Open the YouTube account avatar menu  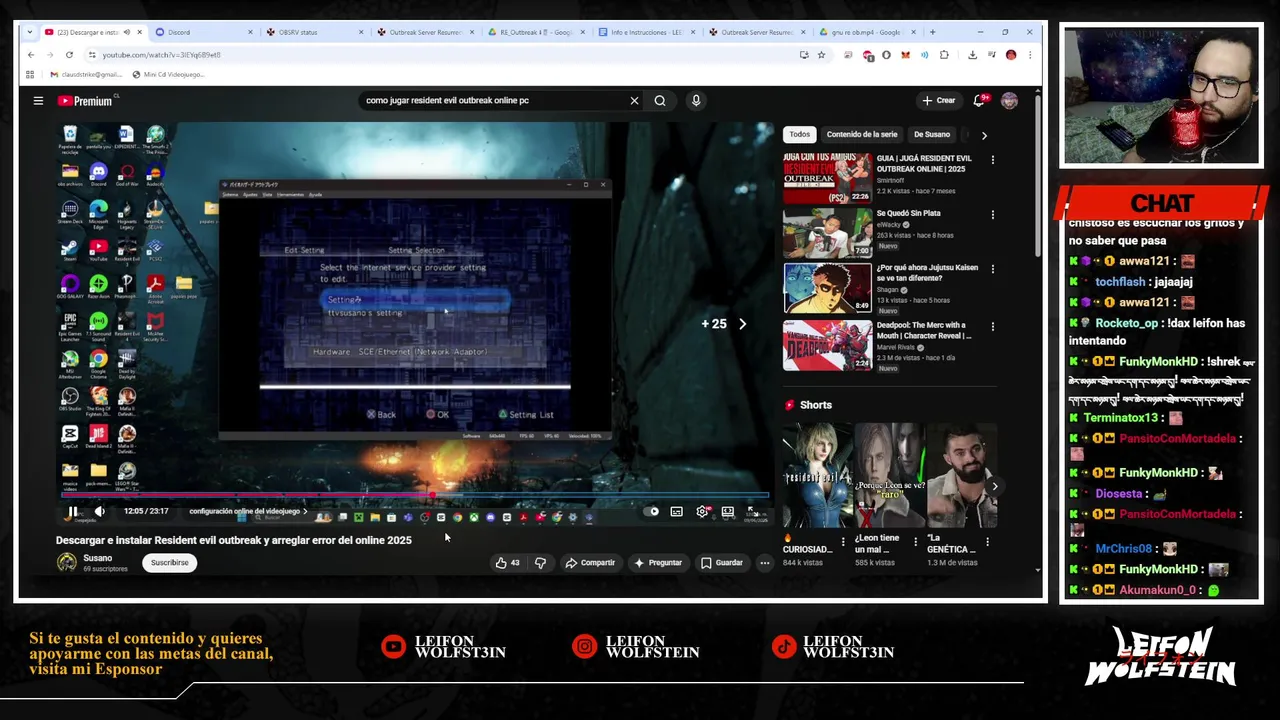coord(1010,101)
